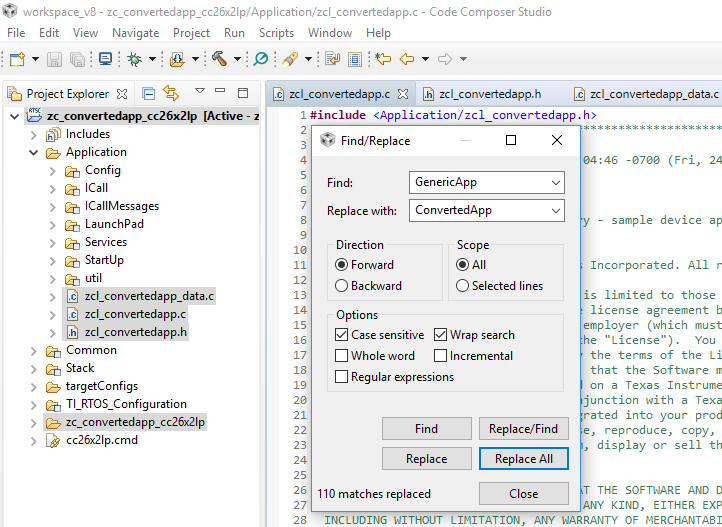Open the Debug dropdown arrow

(152, 59)
